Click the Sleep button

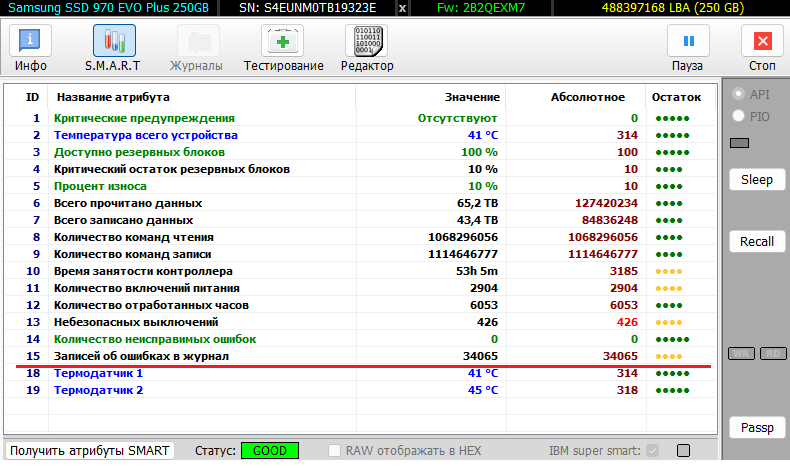coord(757,180)
